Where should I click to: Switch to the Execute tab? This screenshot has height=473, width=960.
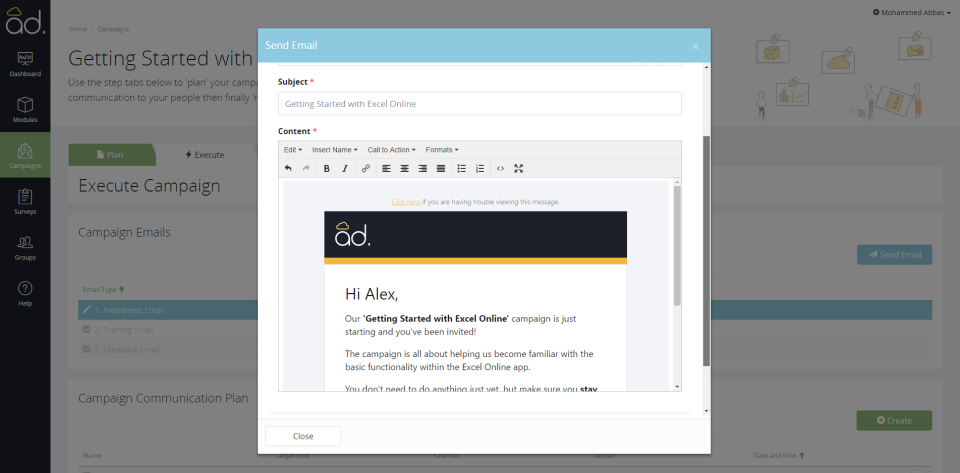pyautogui.click(x=204, y=155)
